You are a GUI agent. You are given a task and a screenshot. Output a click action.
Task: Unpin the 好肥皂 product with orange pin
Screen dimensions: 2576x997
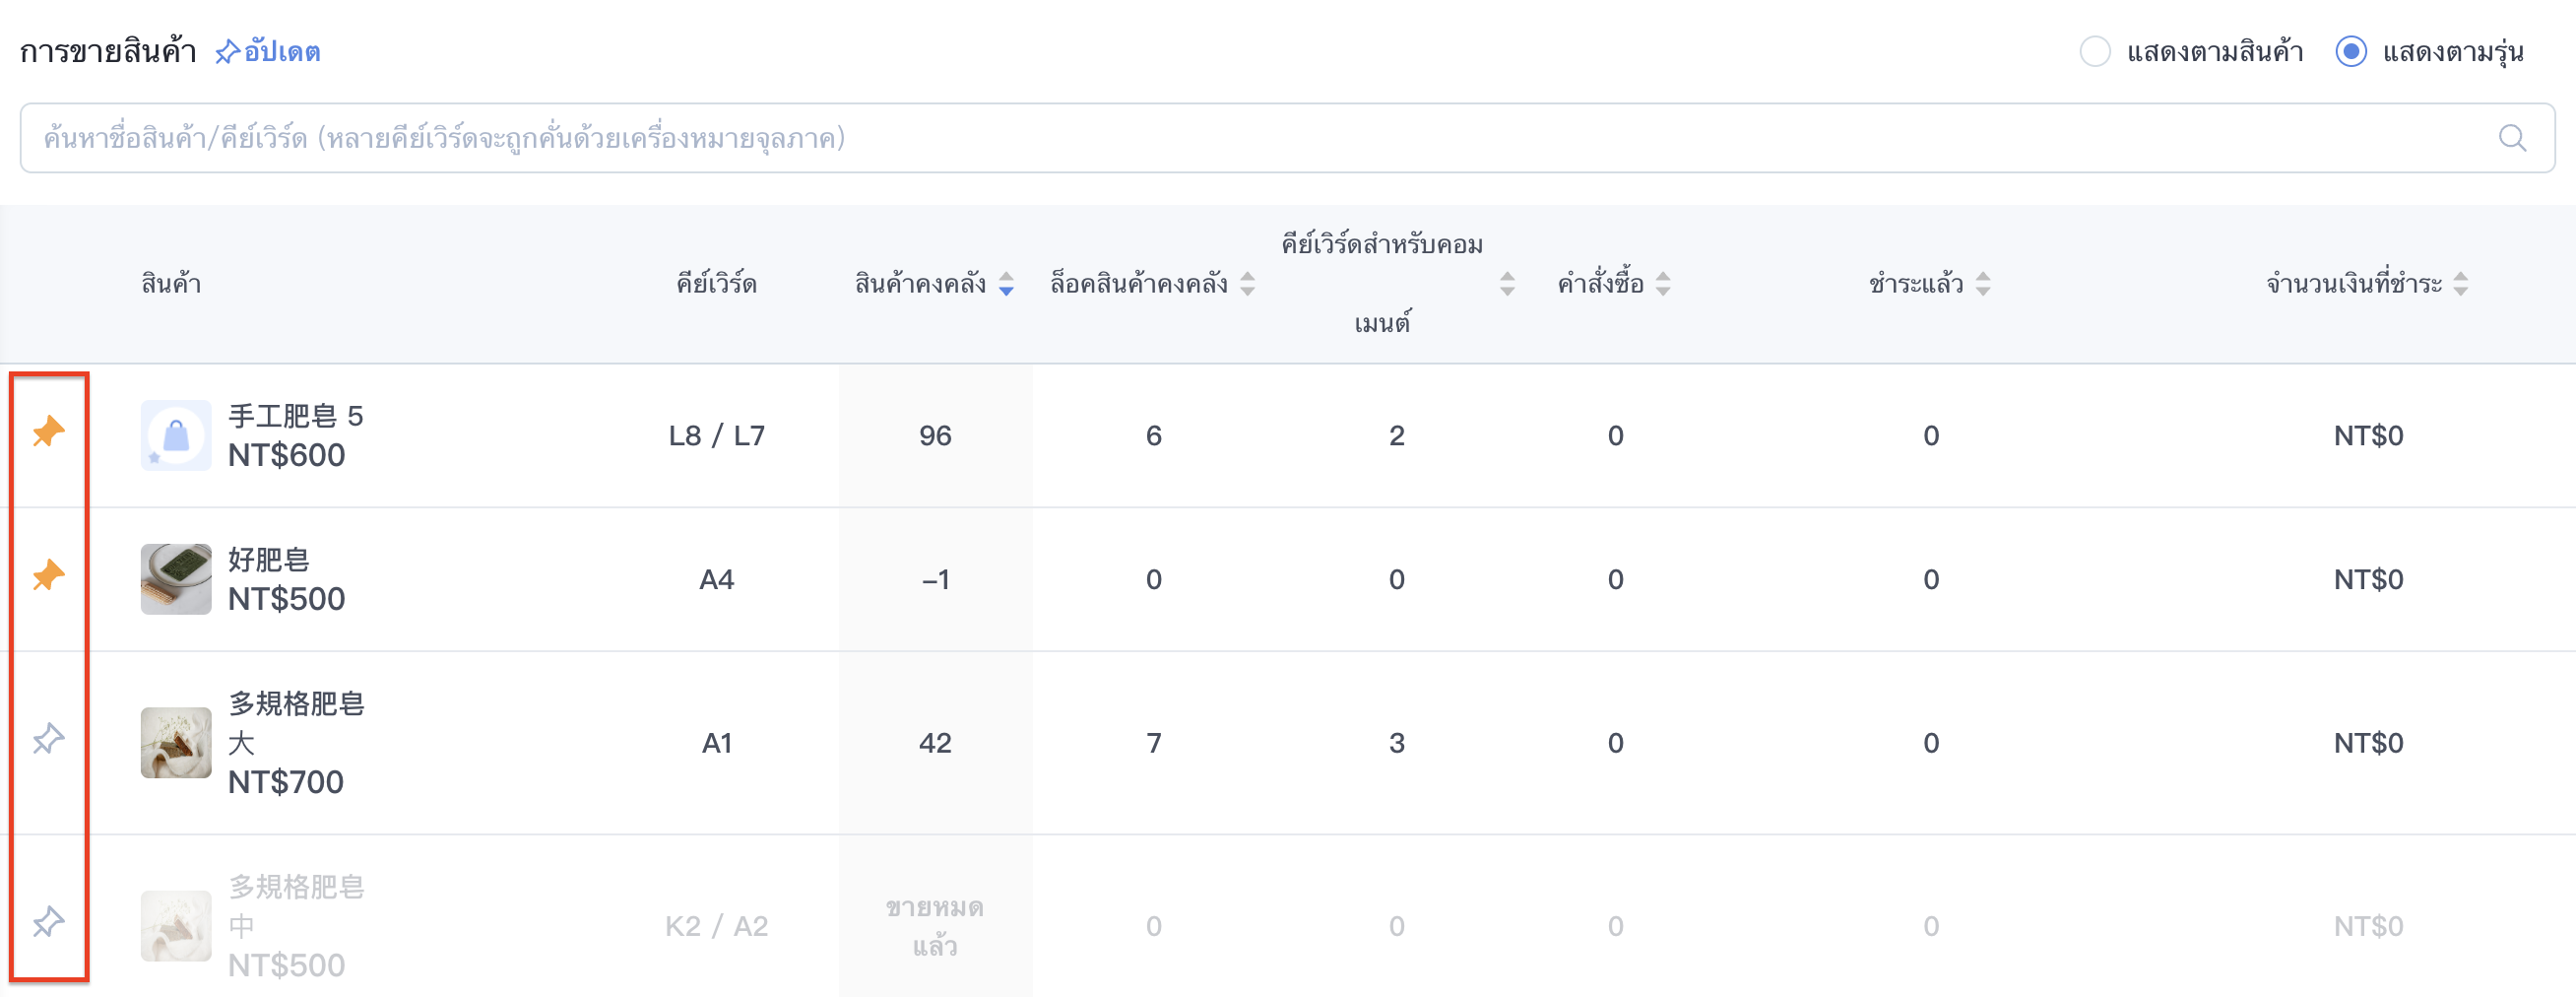click(48, 576)
